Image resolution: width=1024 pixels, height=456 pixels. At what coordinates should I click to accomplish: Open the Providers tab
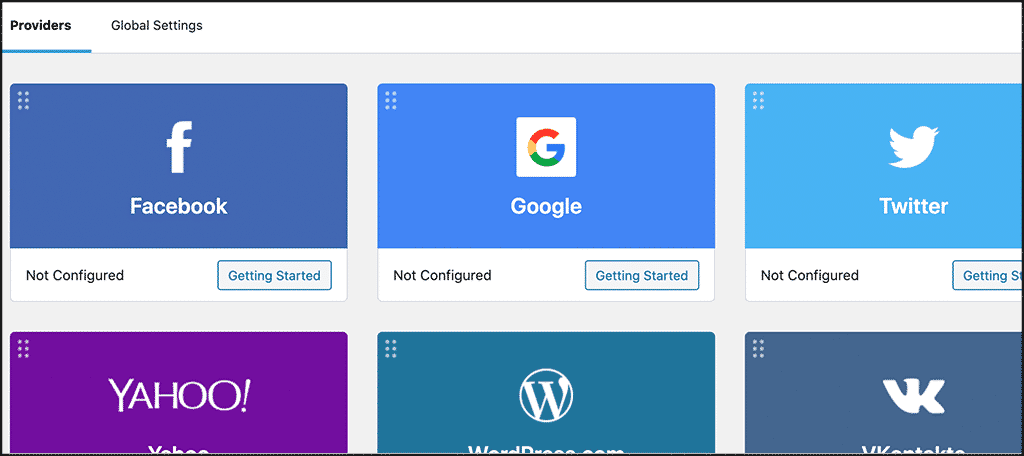tap(40, 25)
